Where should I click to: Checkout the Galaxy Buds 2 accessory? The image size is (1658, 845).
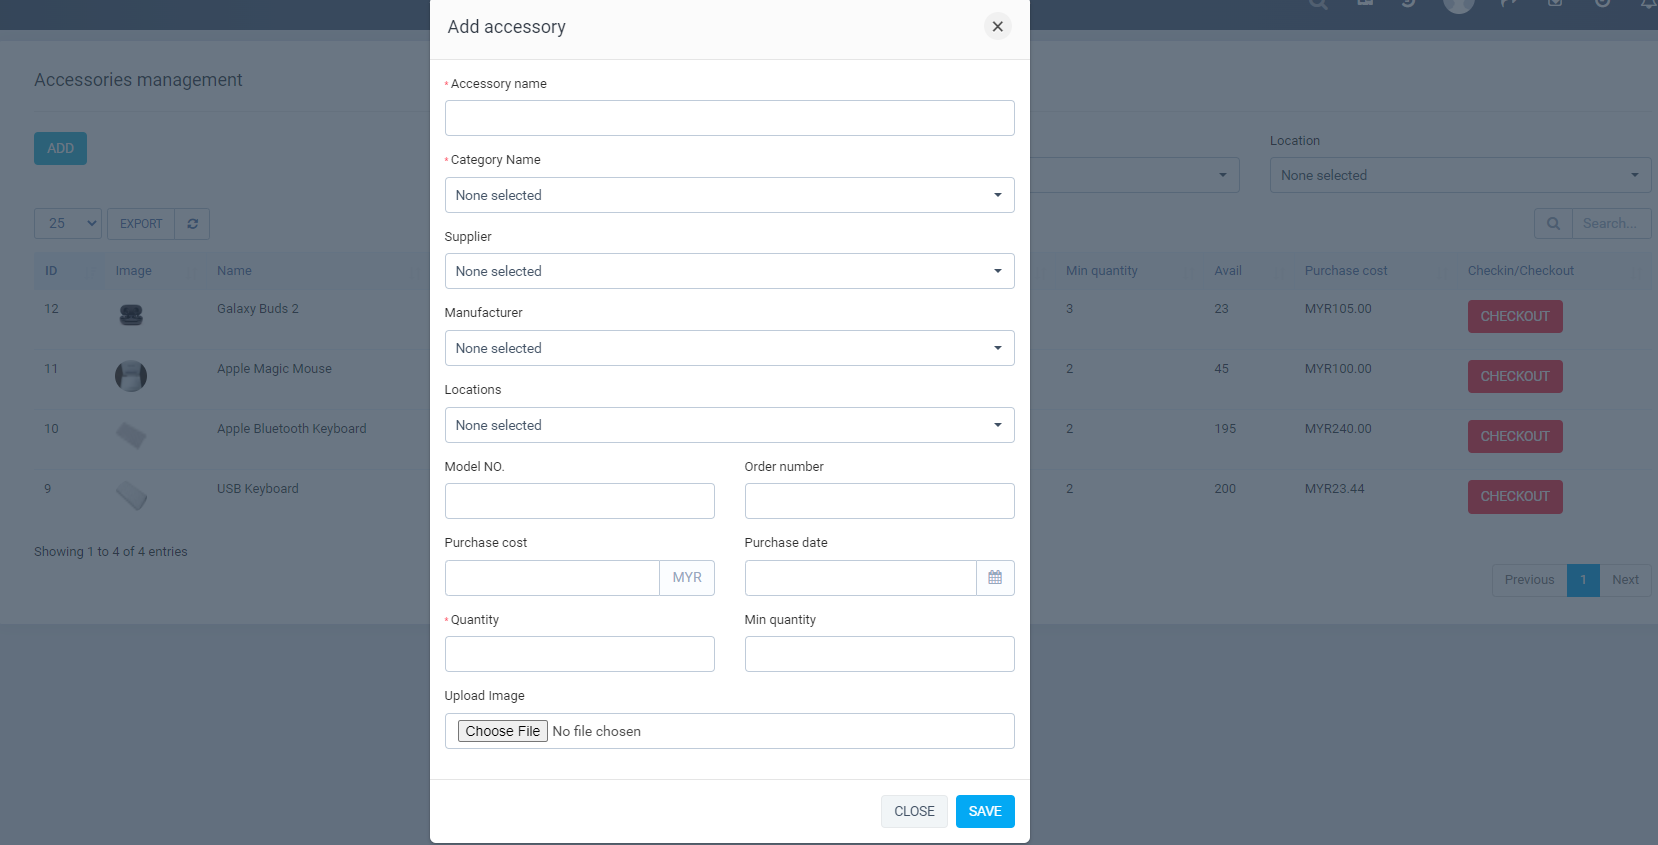(x=1514, y=316)
